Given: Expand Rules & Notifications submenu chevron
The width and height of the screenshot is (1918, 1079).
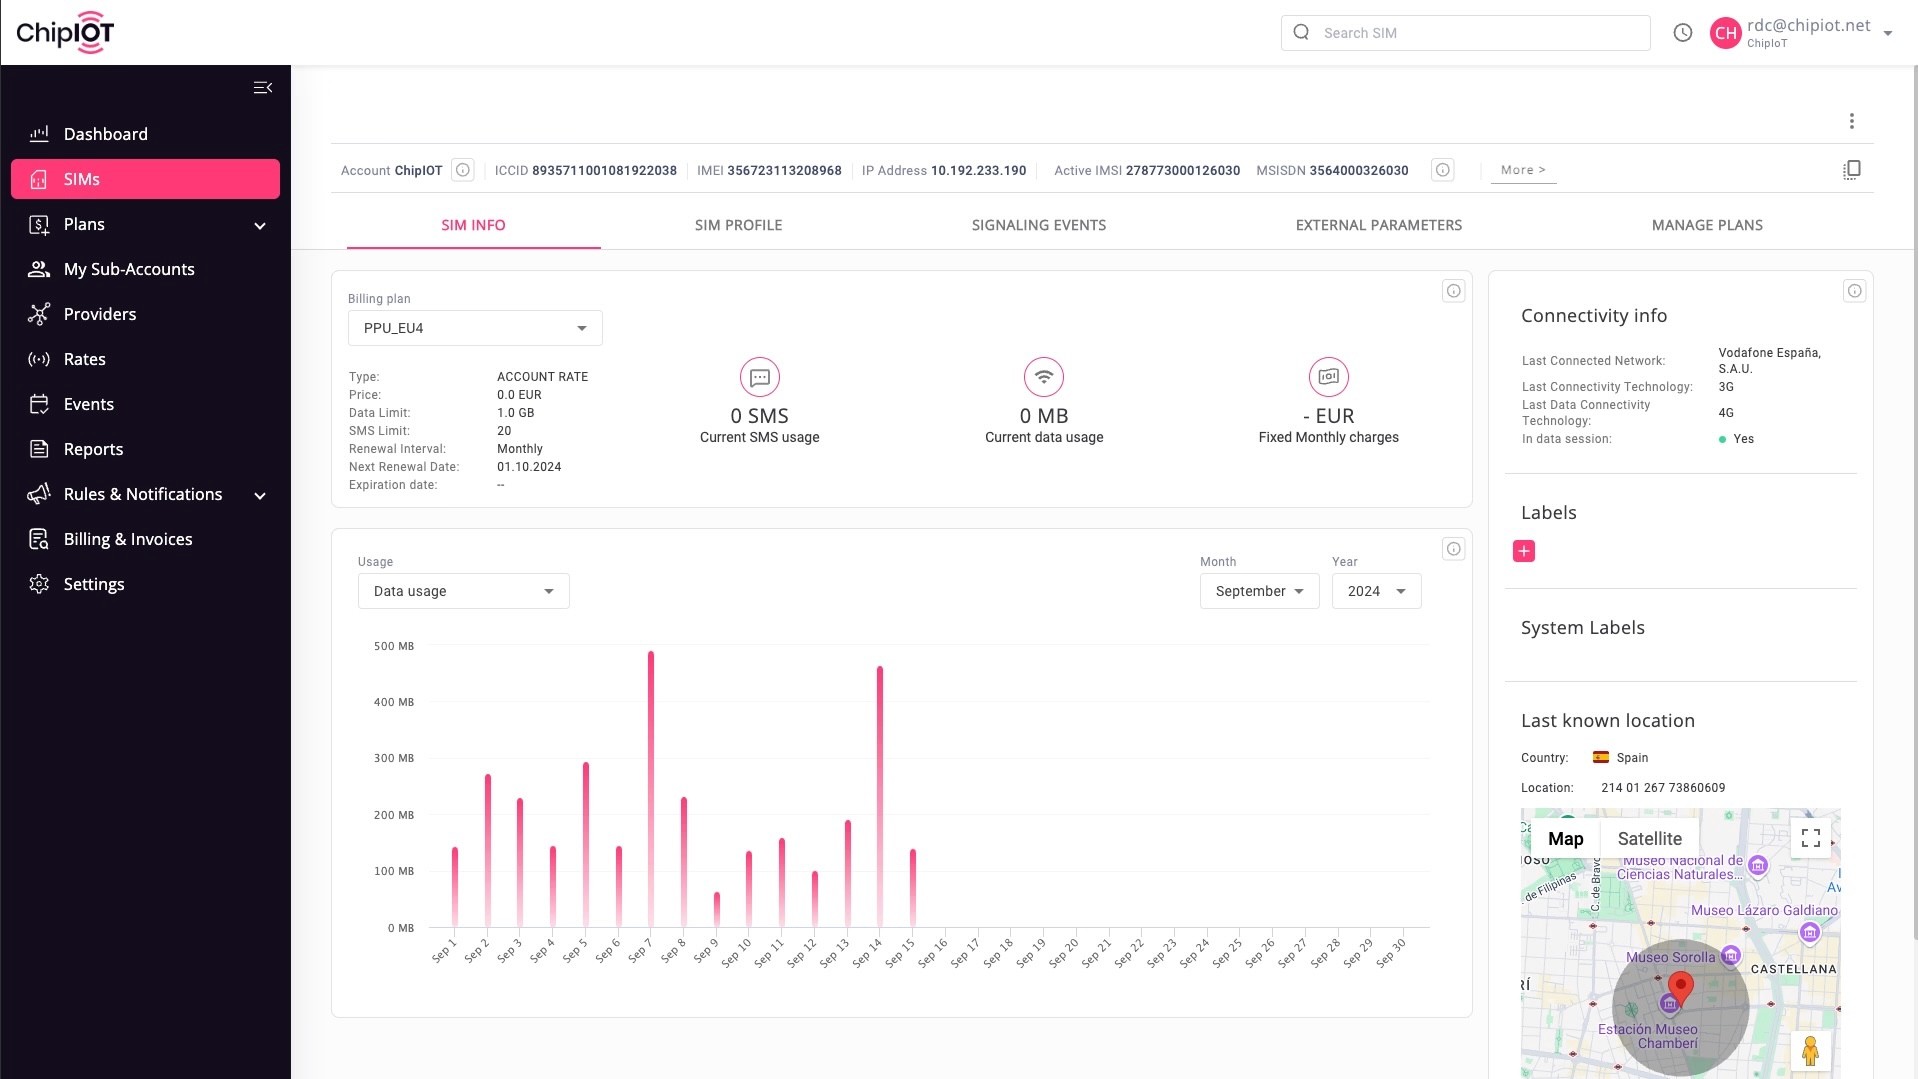Looking at the screenshot, I should pyautogui.click(x=260, y=496).
